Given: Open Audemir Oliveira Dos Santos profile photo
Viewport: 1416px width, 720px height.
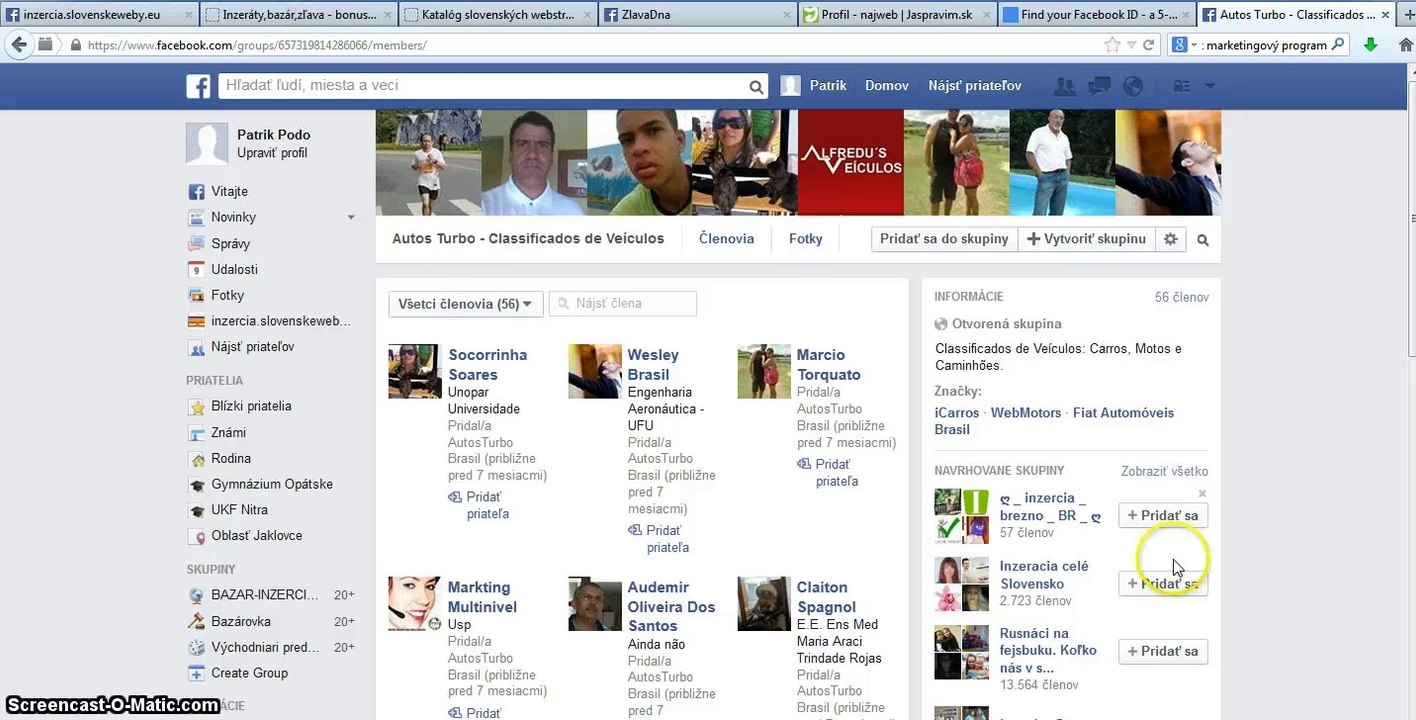Looking at the screenshot, I should [595, 604].
